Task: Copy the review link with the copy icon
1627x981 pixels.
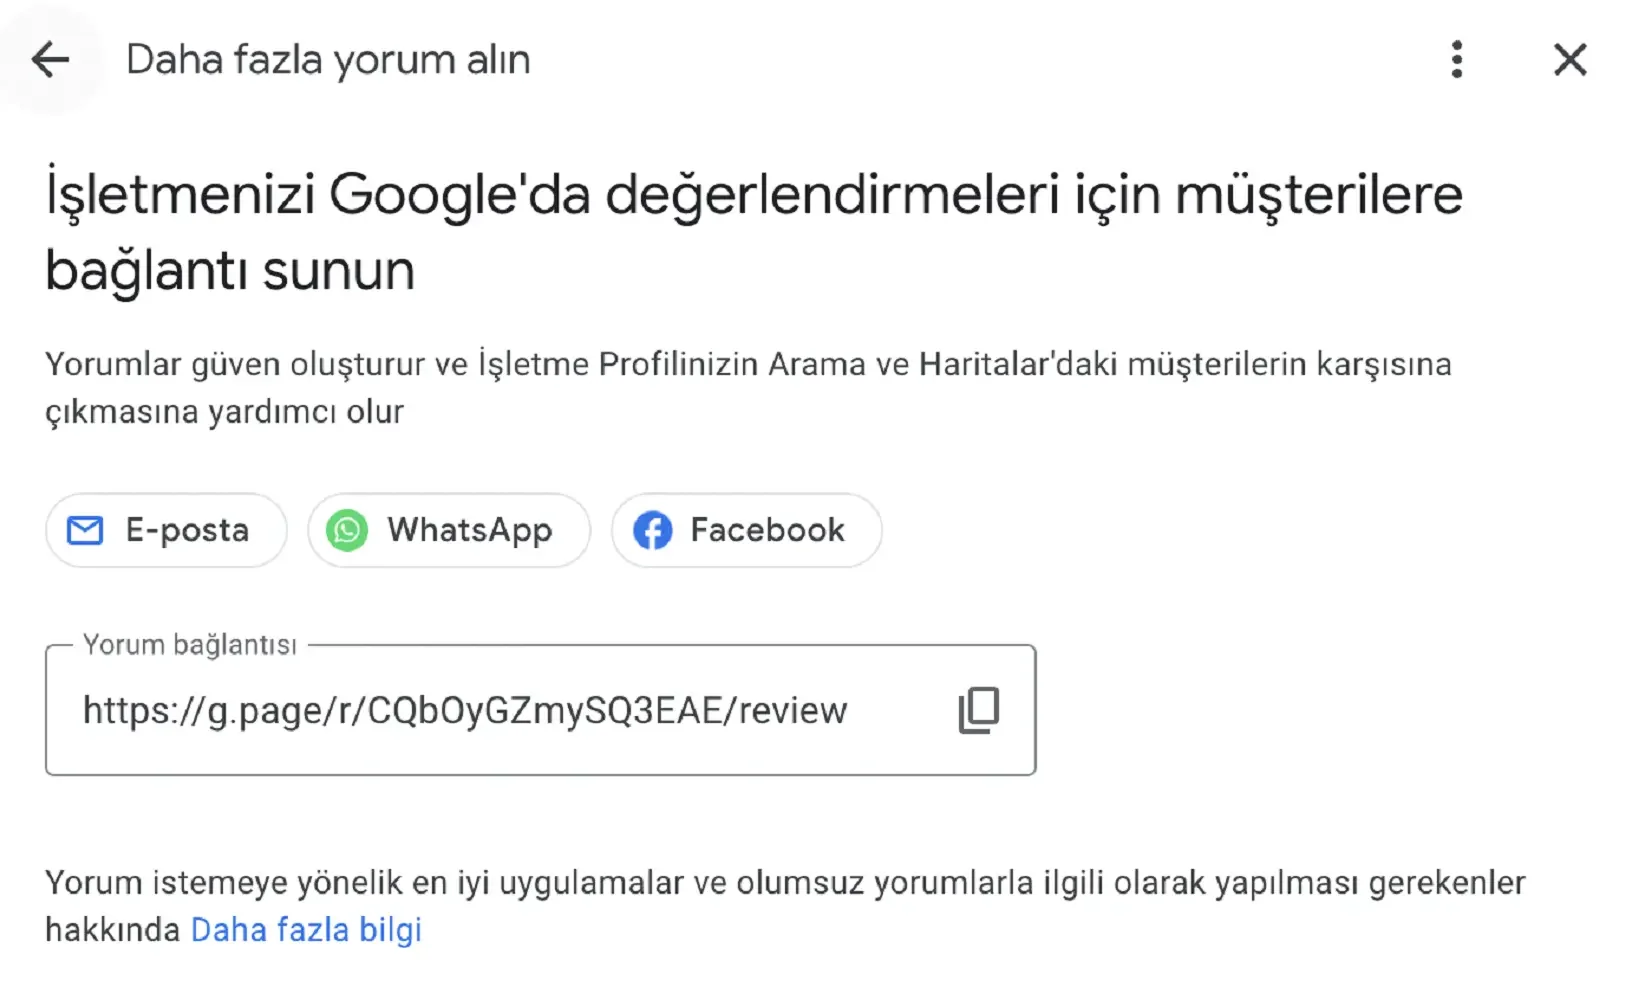Action: point(979,710)
